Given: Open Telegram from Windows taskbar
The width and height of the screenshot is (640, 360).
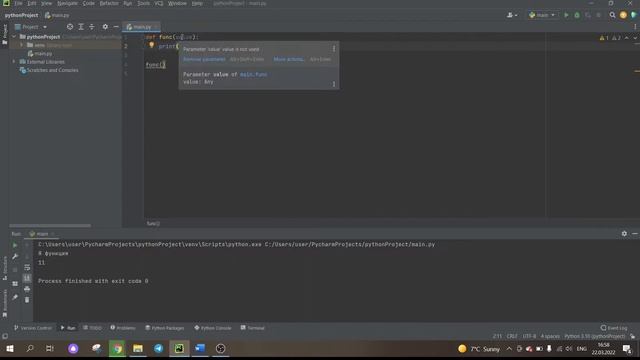Looking at the screenshot, I should click(158, 348).
